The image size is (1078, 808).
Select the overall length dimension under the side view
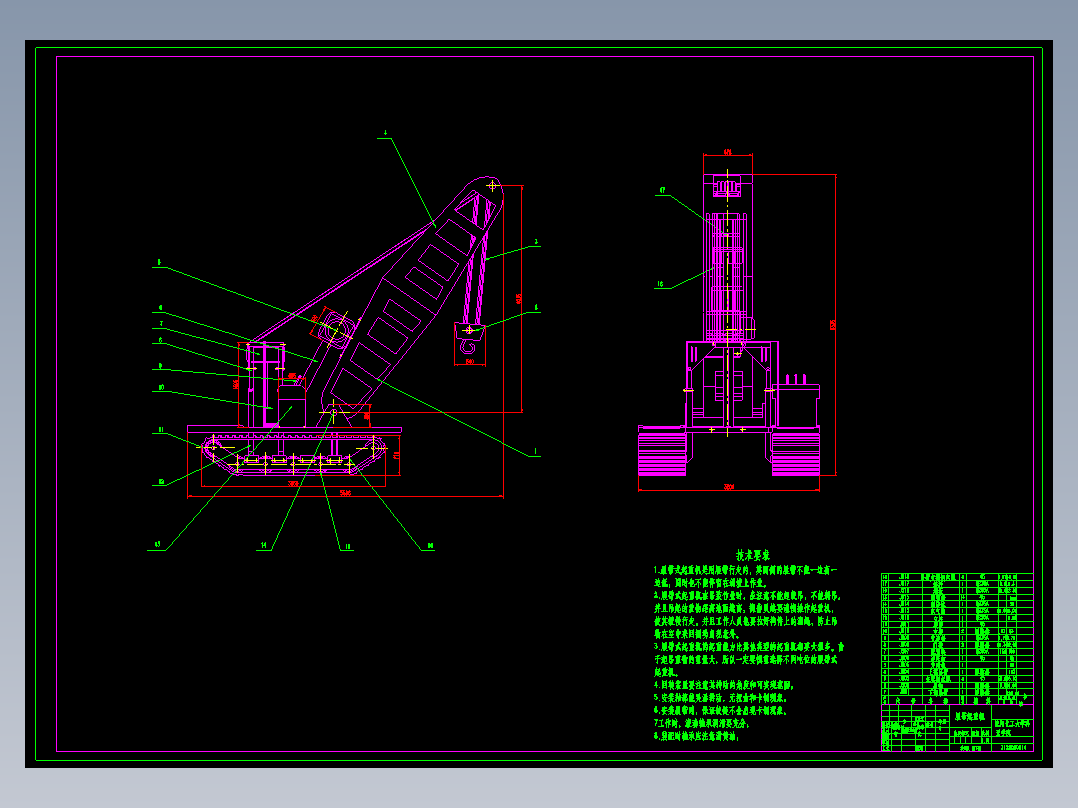pyautogui.click(x=345, y=493)
